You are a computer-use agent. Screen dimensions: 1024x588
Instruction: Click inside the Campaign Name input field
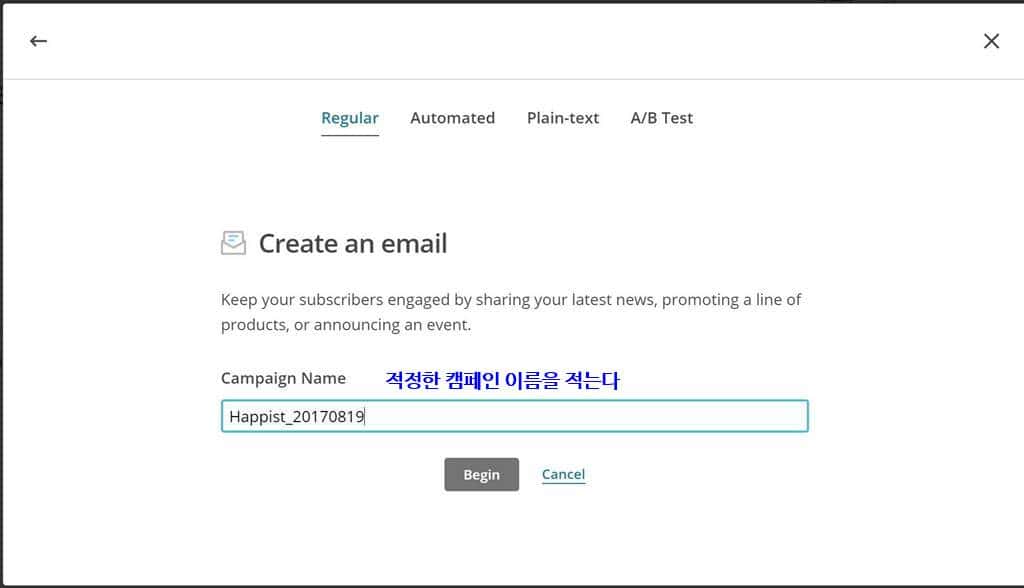[514, 415]
